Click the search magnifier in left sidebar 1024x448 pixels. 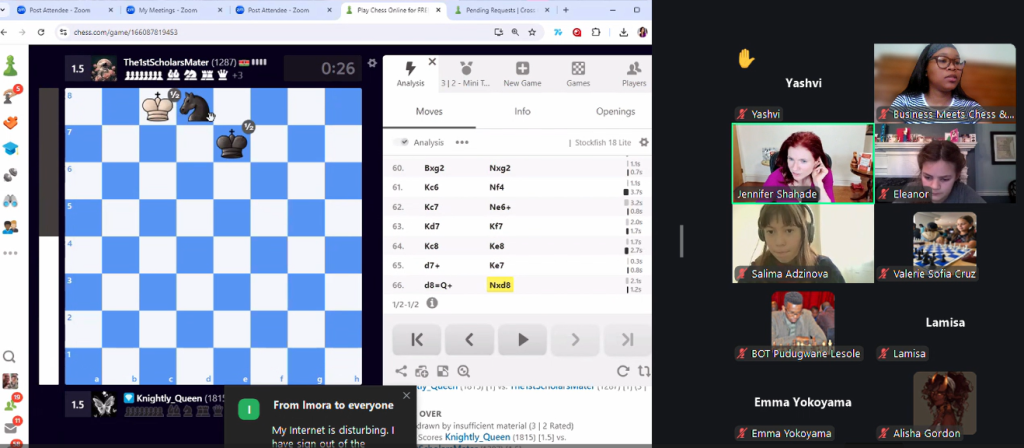pos(11,356)
